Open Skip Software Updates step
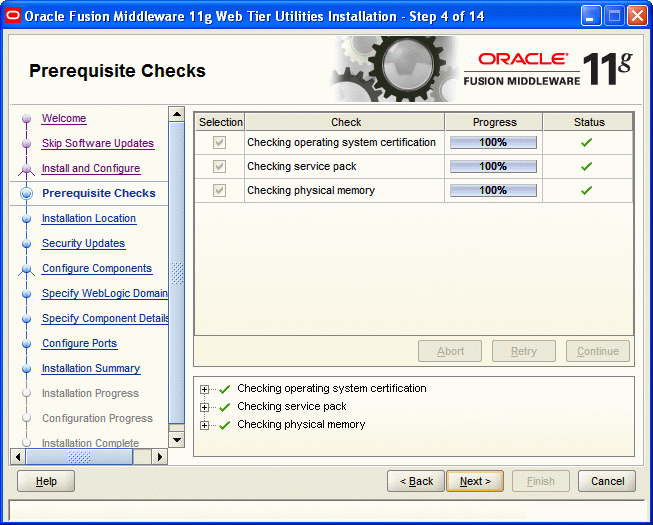The height and width of the screenshot is (525, 653). tap(98, 143)
